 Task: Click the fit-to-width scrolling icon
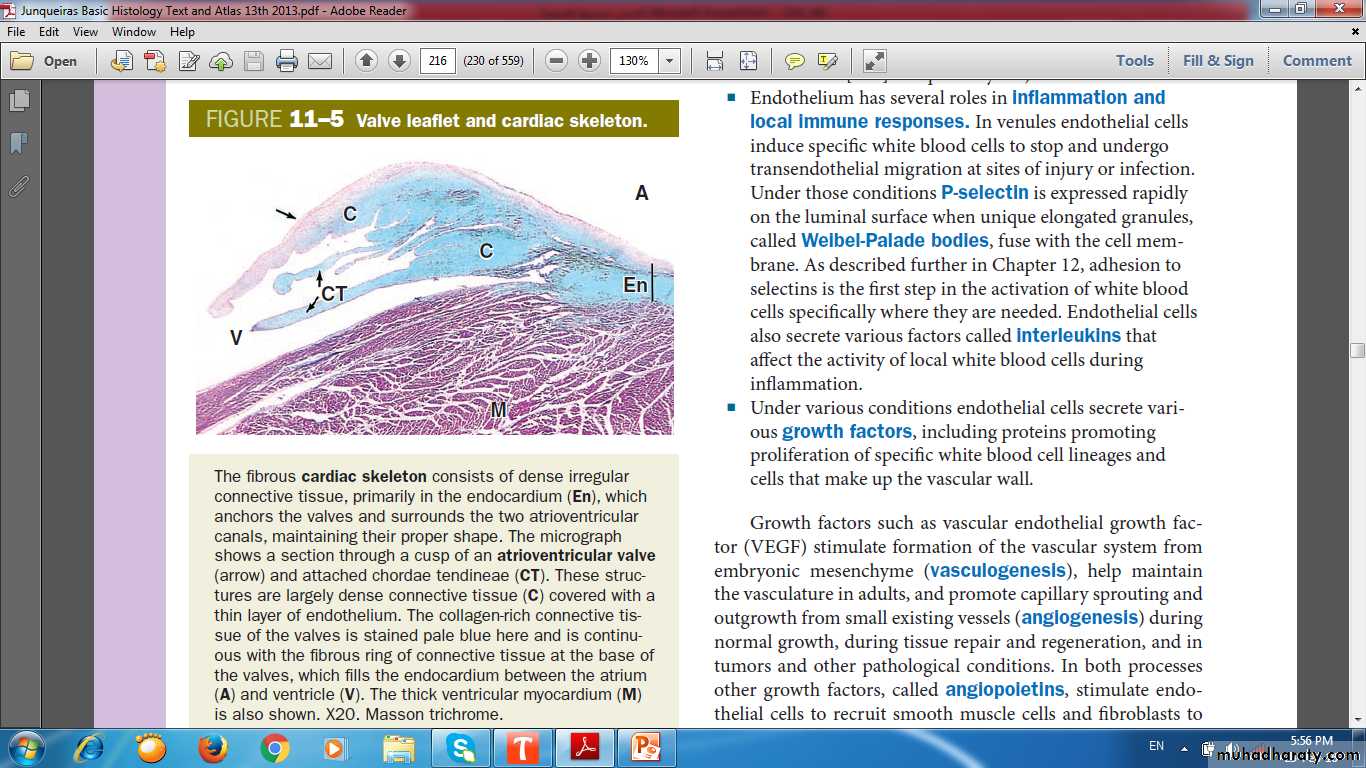(715, 61)
